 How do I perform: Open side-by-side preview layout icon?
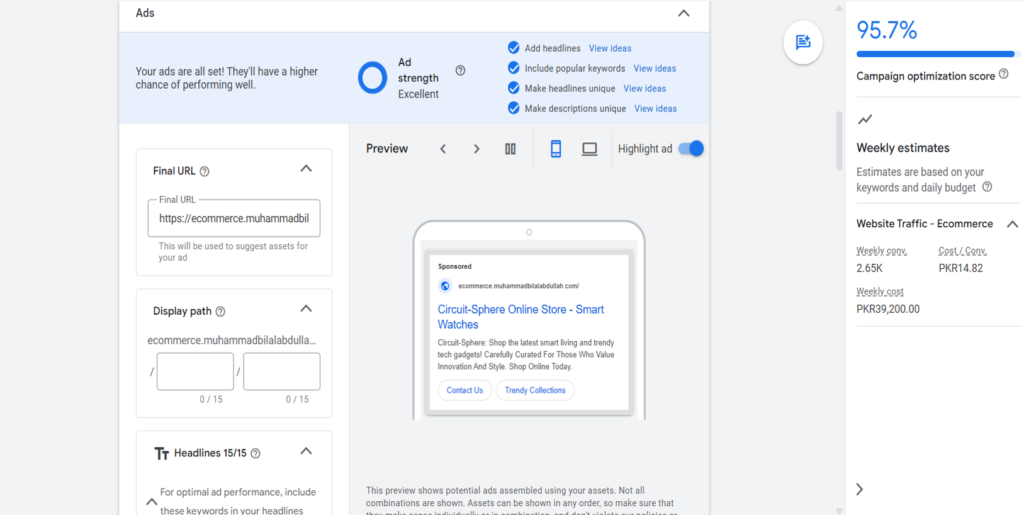[x=511, y=149]
